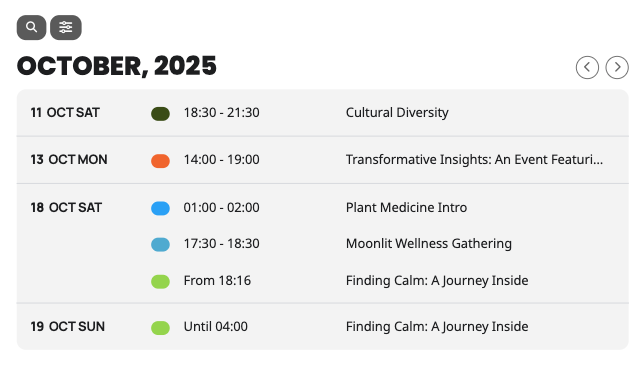Open the search magnifier button

pos(31,28)
